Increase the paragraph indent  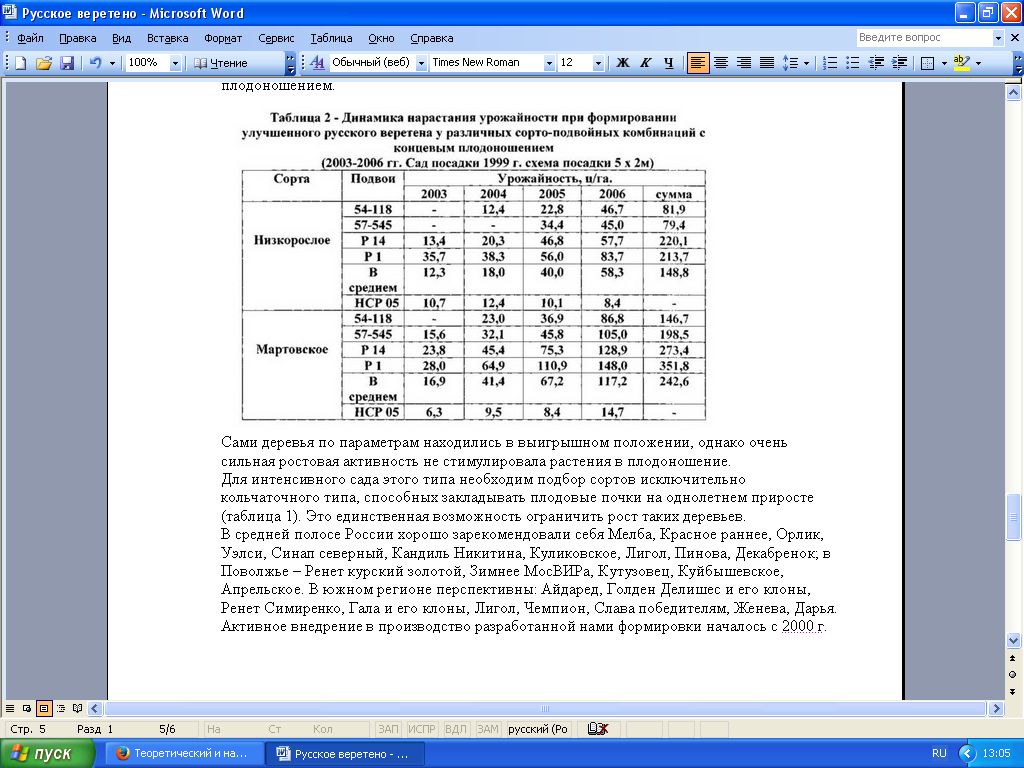point(899,63)
